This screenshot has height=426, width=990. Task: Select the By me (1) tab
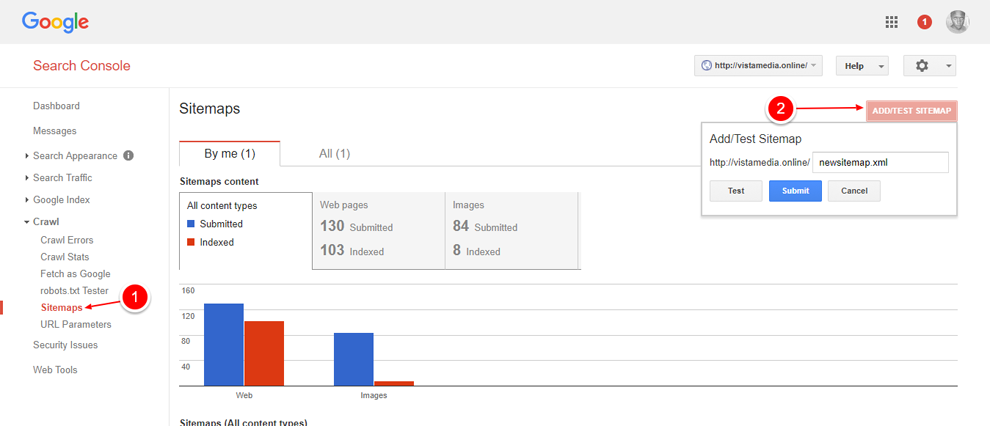pos(229,154)
